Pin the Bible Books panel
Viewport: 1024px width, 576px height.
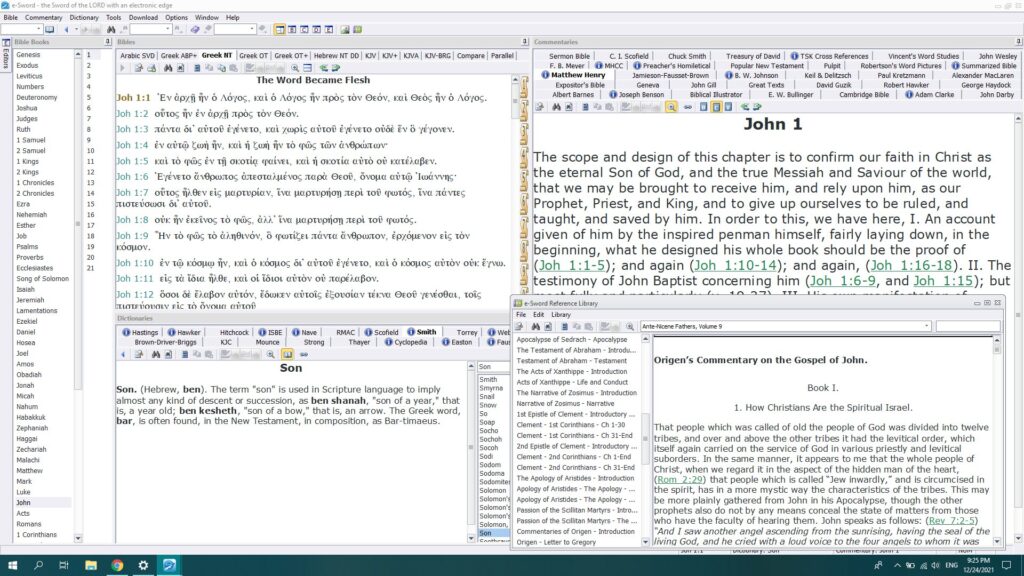[108, 42]
